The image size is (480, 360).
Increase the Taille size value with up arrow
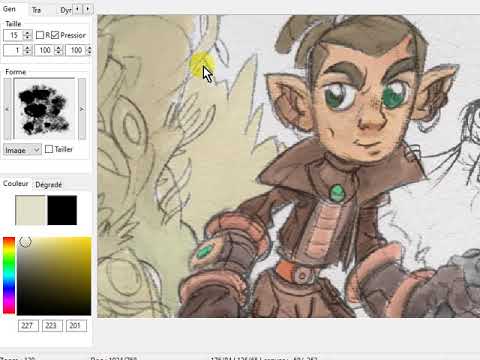27,33
